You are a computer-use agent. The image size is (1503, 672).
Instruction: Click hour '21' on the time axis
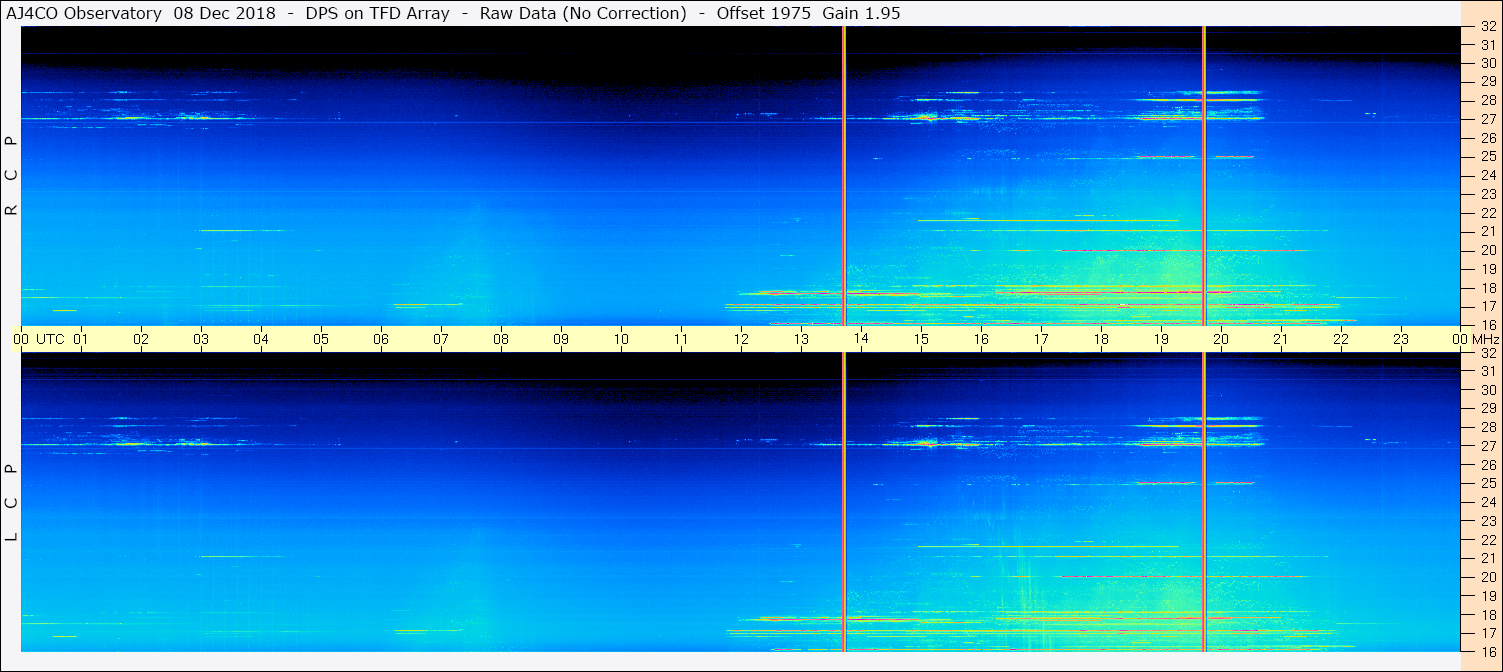pos(1281,339)
